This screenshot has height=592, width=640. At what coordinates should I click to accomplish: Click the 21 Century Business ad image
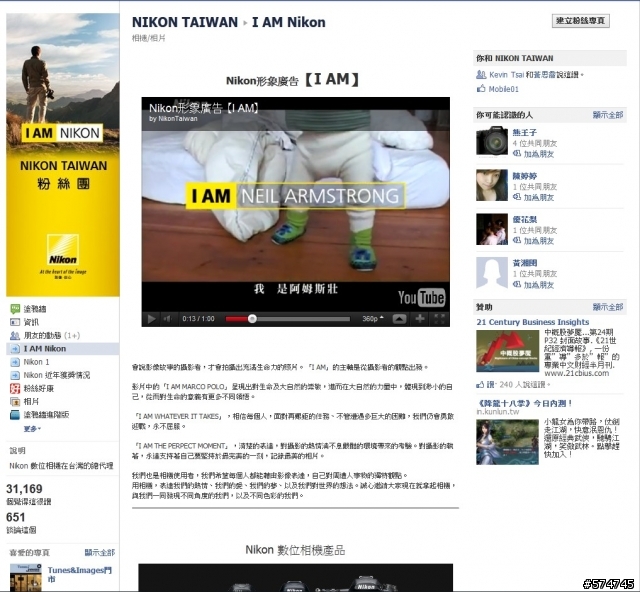coord(507,351)
